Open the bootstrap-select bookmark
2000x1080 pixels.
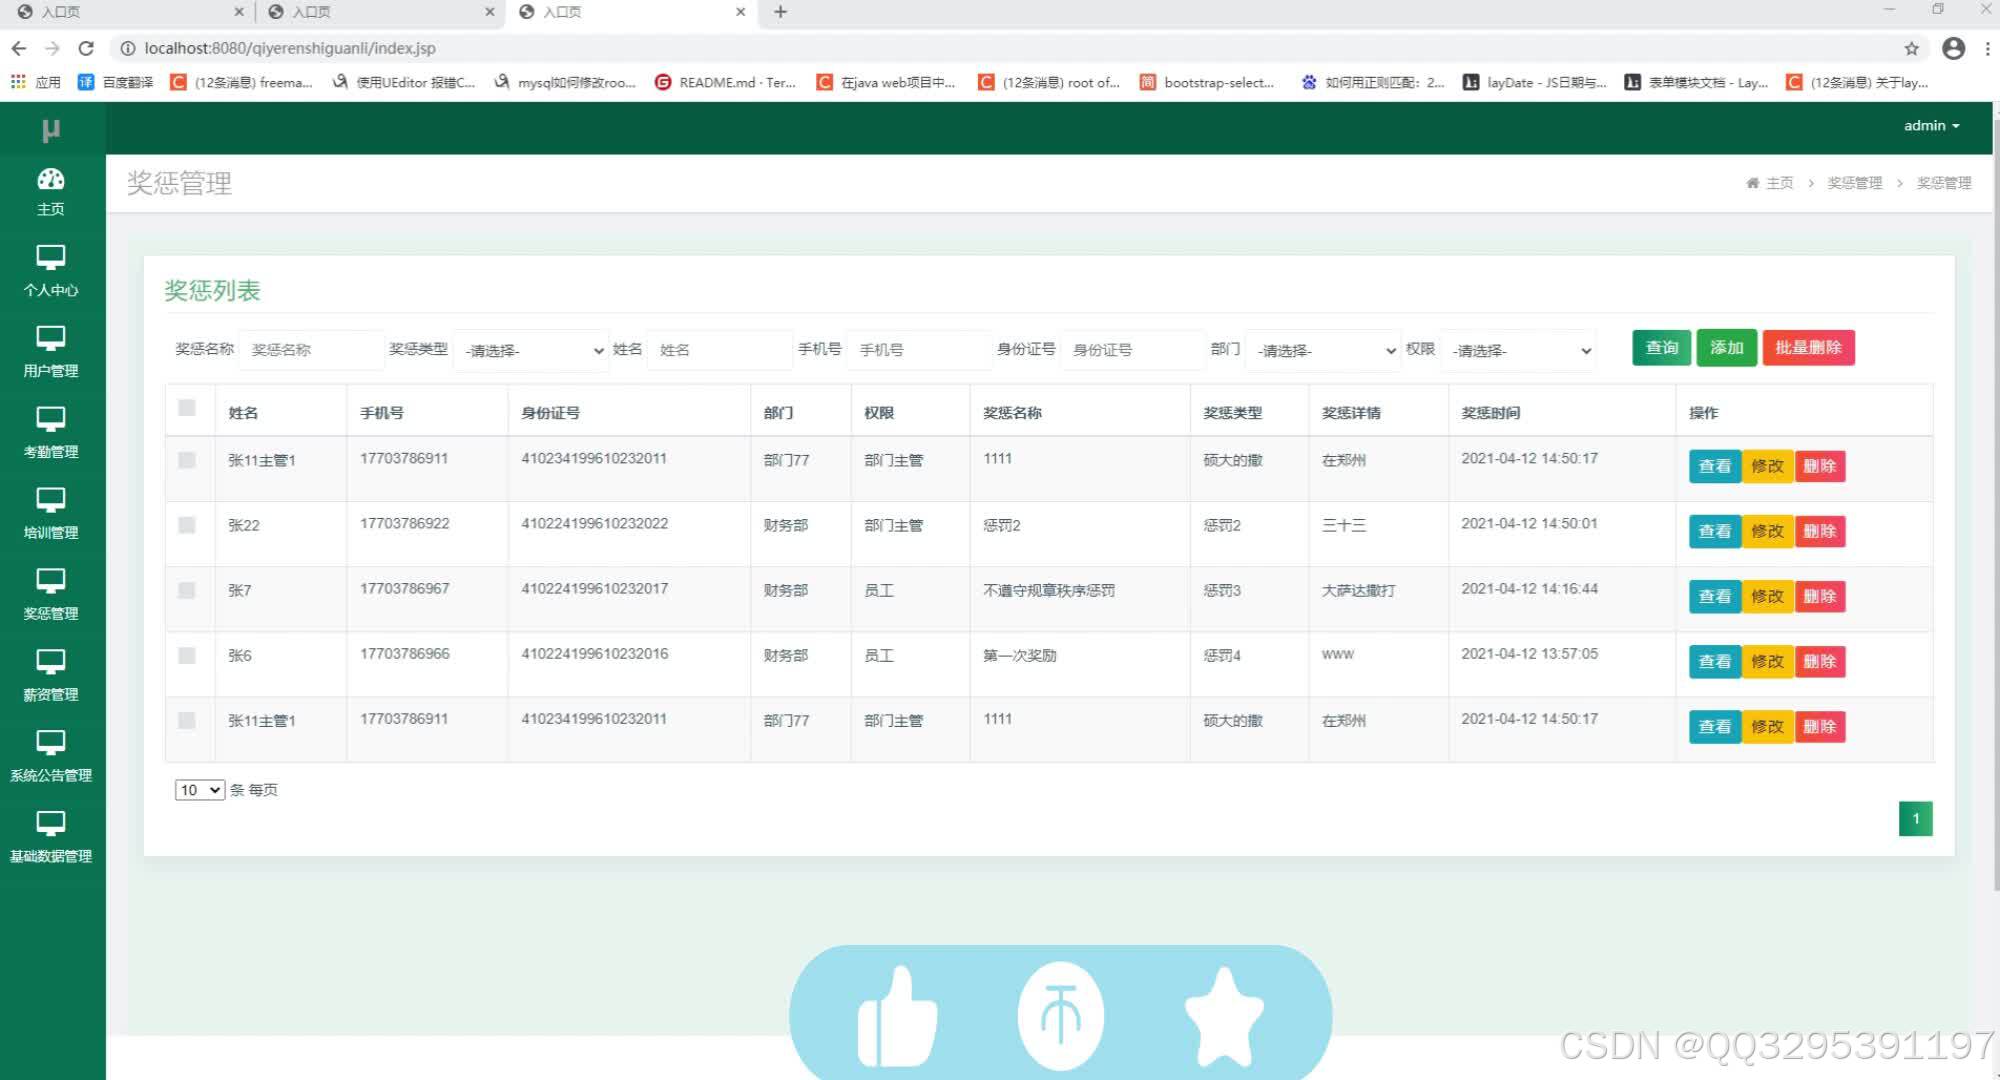(1207, 82)
